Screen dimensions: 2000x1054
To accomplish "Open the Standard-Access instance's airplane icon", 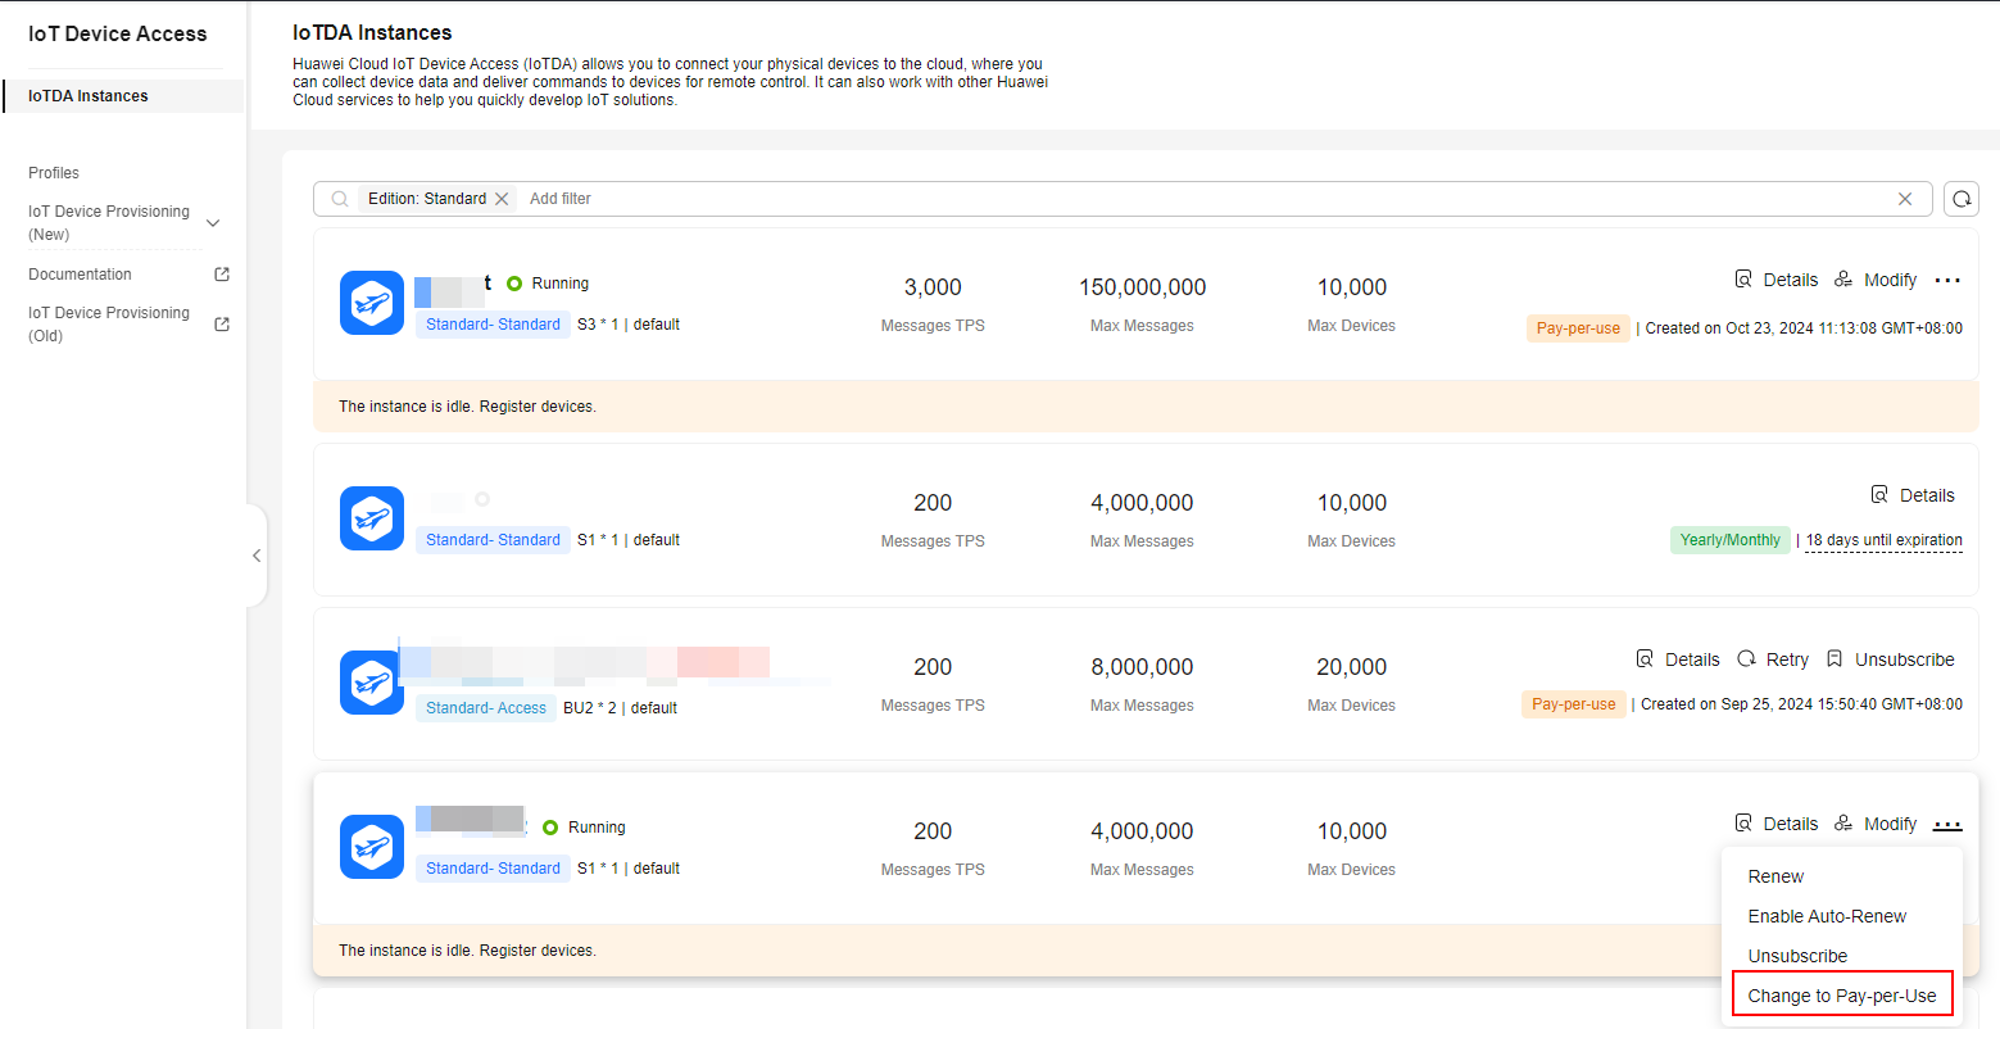I will pos(372,682).
